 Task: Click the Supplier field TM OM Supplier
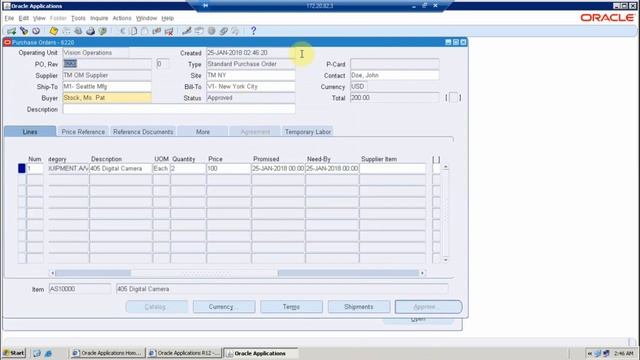click(x=107, y=76)
